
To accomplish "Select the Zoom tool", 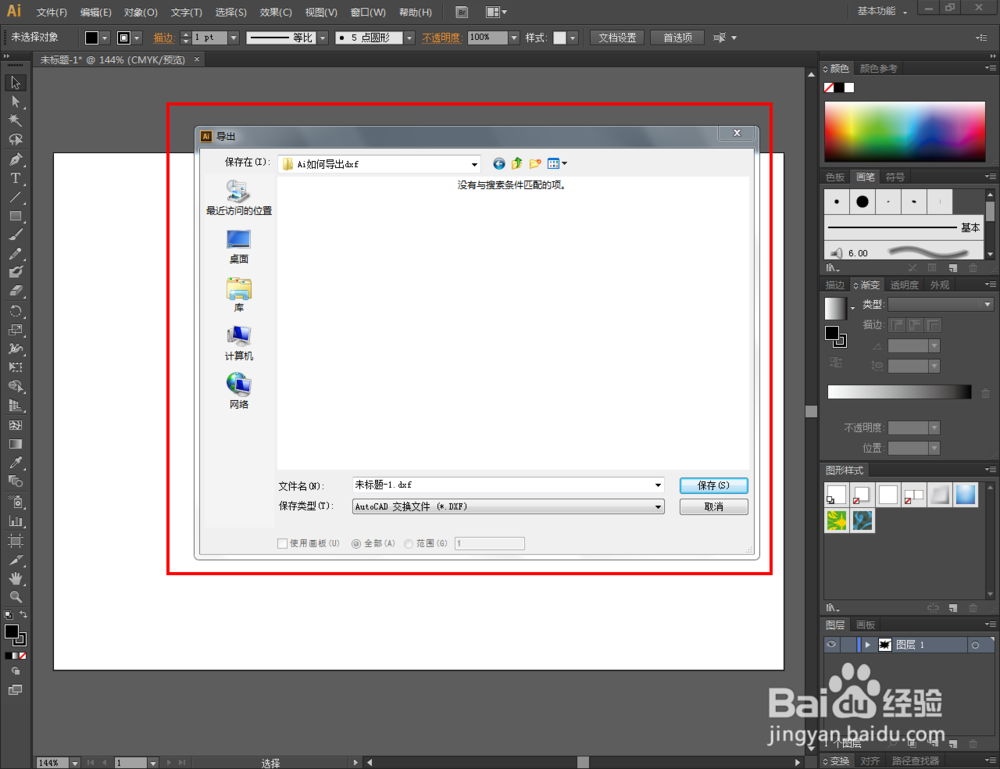I will [15, 597].
